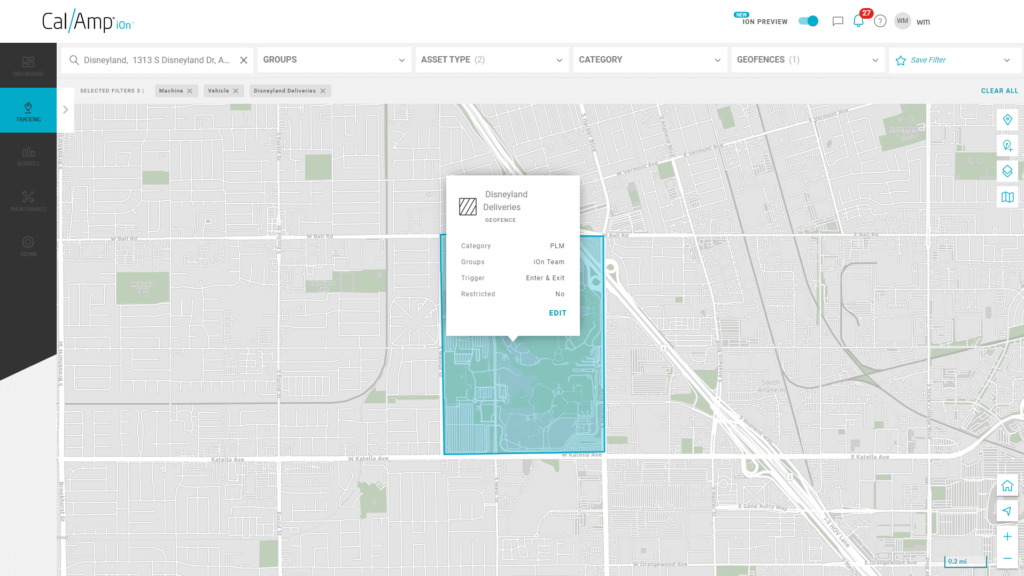Open the Admin section

click(x=28, y=243)
